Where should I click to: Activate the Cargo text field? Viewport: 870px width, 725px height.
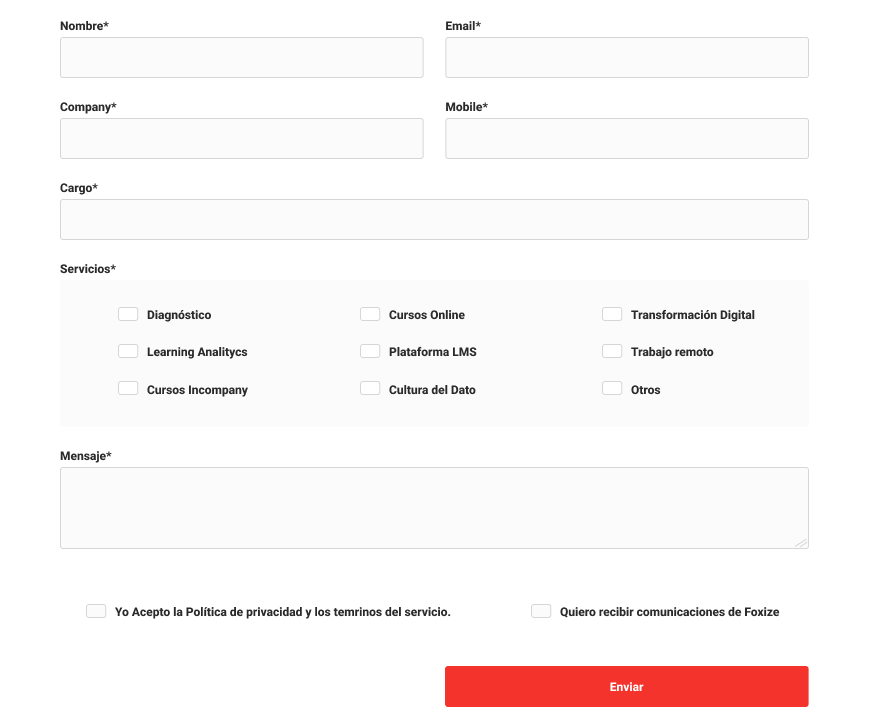434,220
